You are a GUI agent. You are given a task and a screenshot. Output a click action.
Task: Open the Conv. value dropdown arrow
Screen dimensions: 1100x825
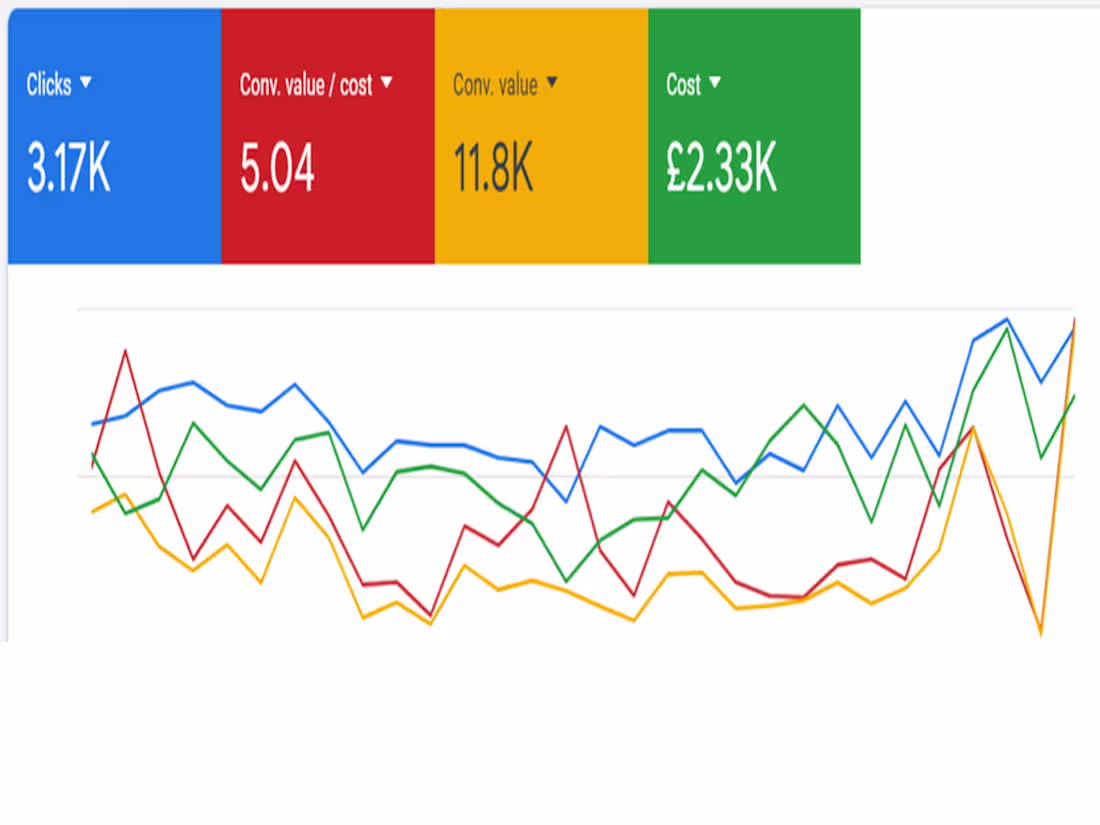554,85
